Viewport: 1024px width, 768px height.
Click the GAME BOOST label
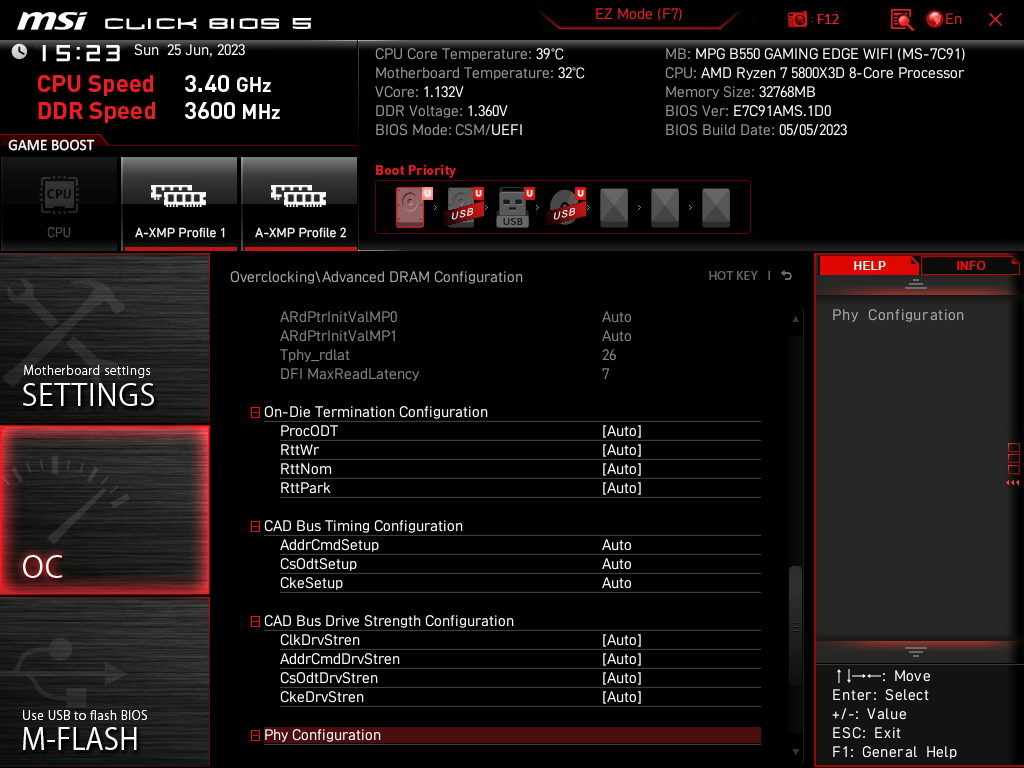pos(51,145)
